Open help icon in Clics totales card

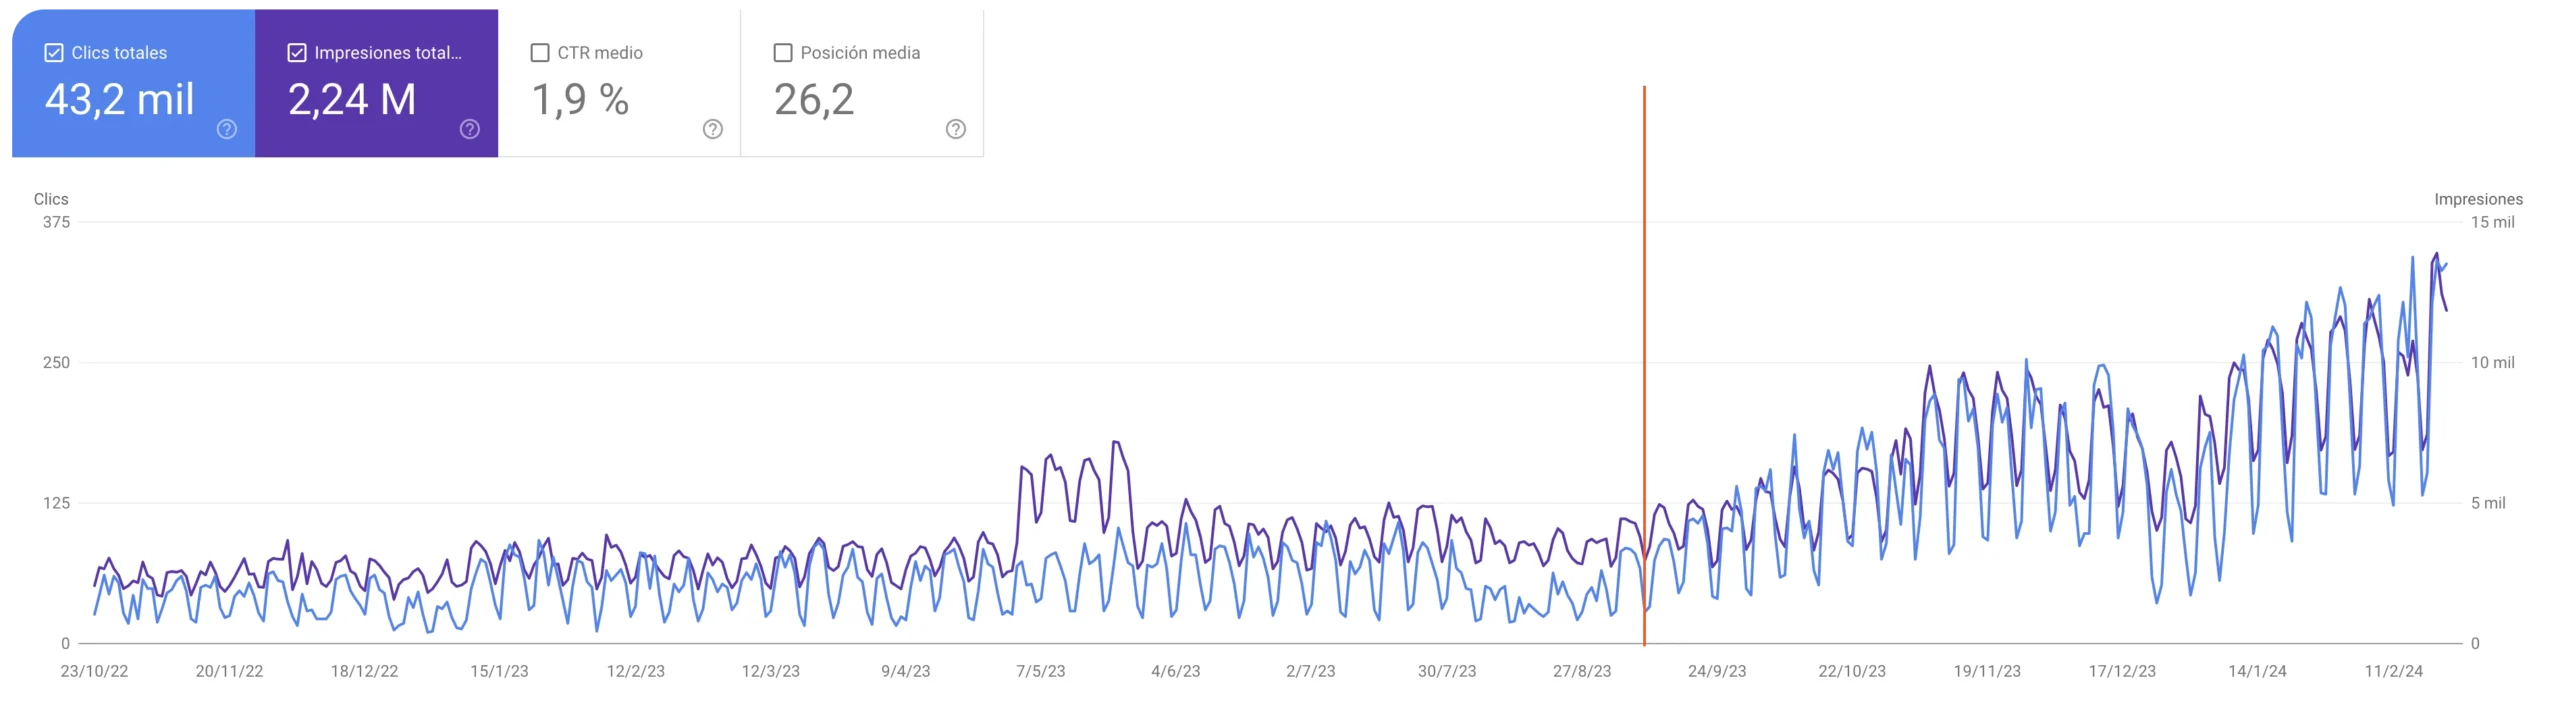227,129
